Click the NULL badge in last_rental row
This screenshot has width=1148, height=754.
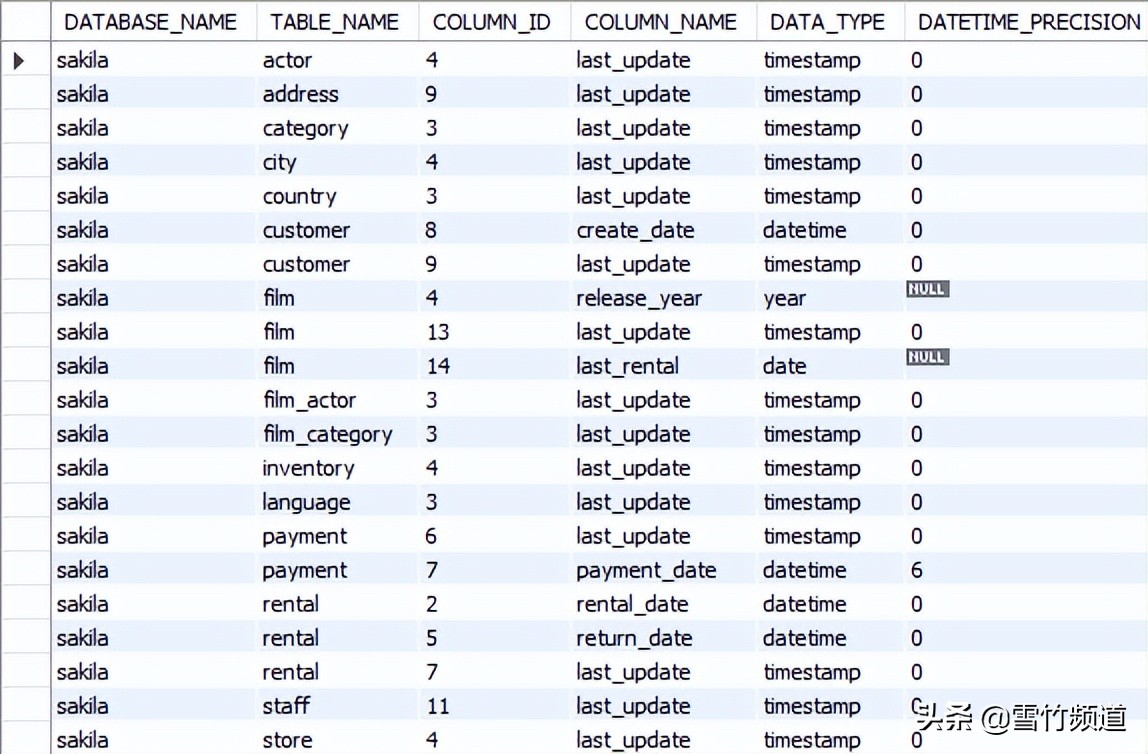[927, 358]
